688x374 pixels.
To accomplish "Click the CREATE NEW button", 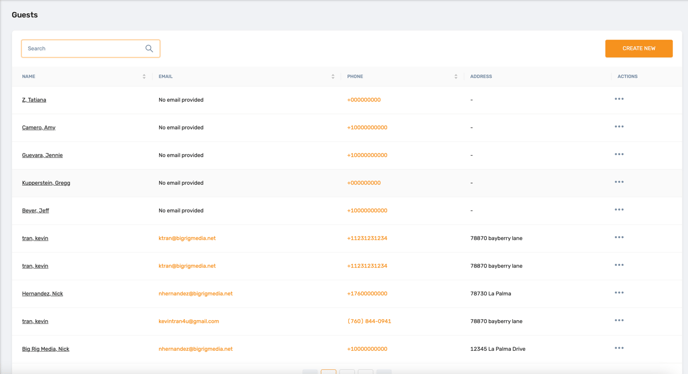I will (x=639, y=48).
